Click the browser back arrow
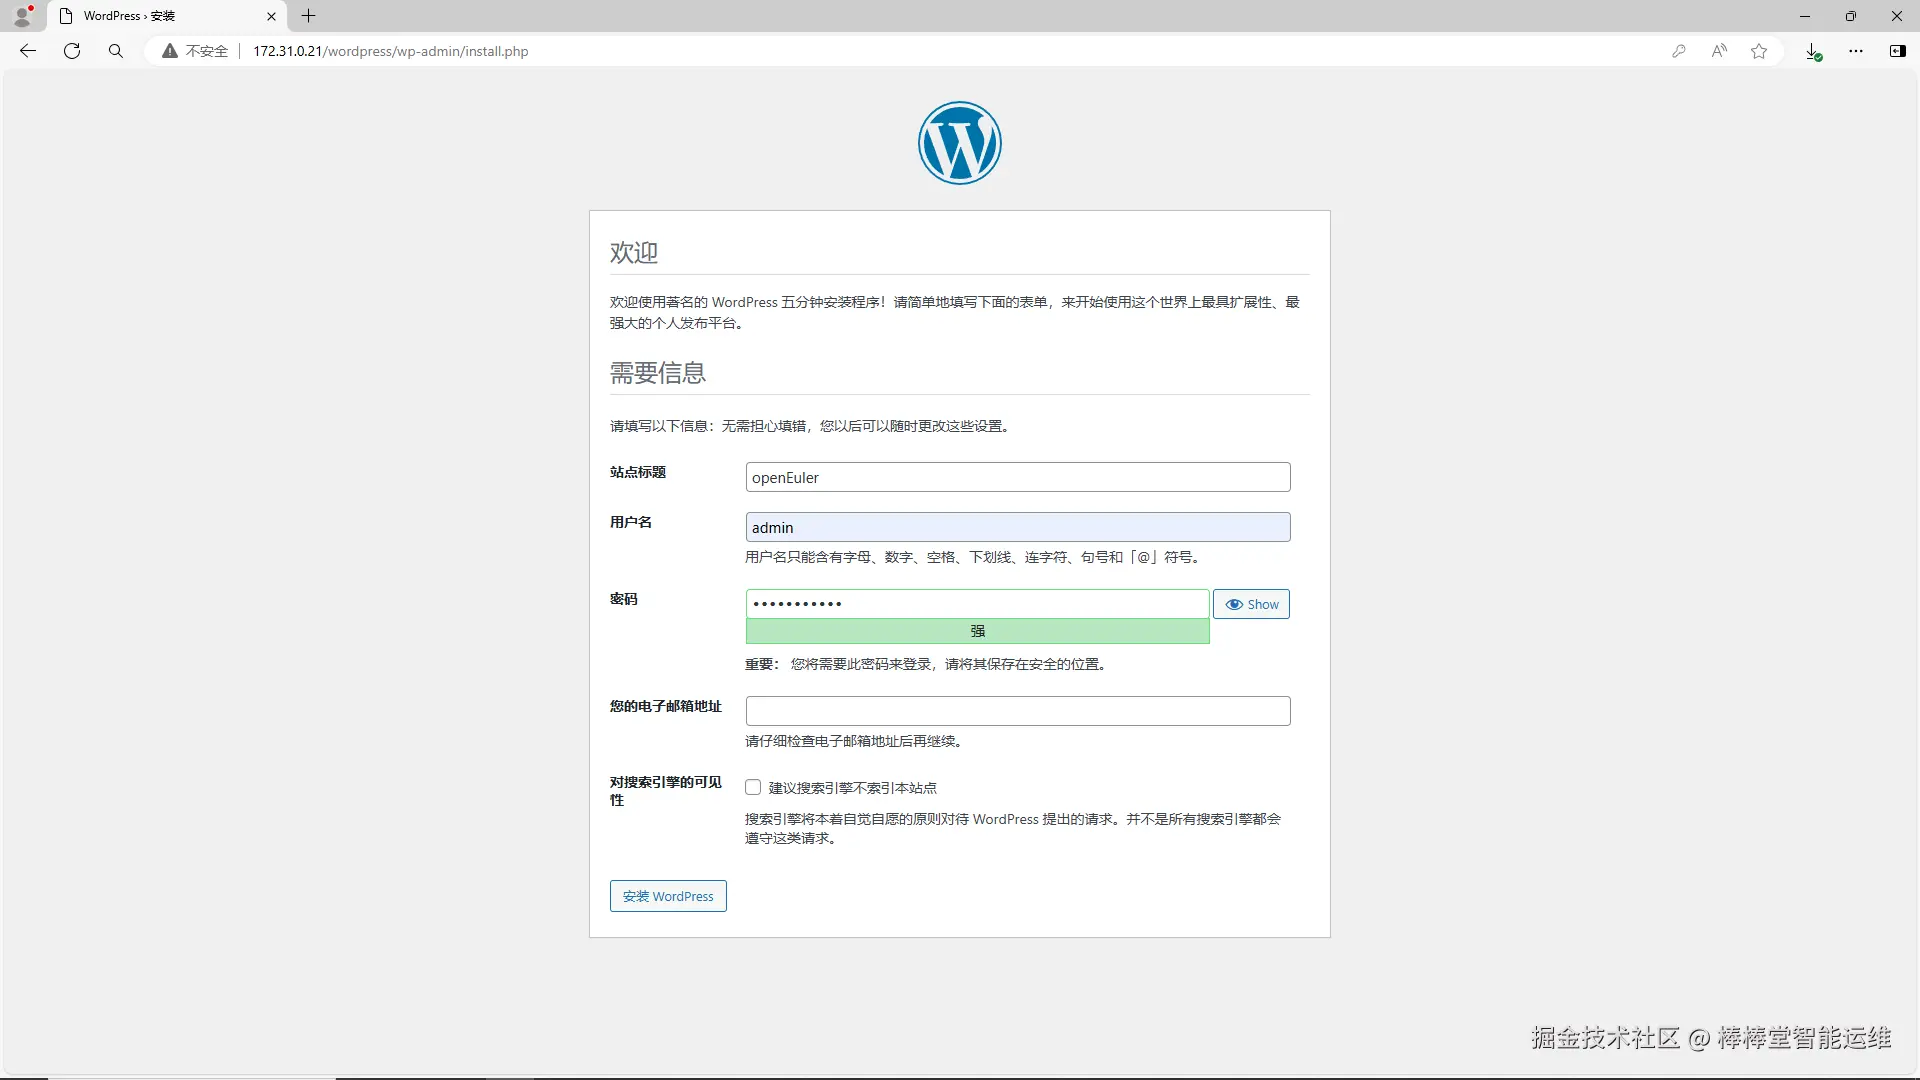Viewport: 1920px width, 1080px height. 28,51
